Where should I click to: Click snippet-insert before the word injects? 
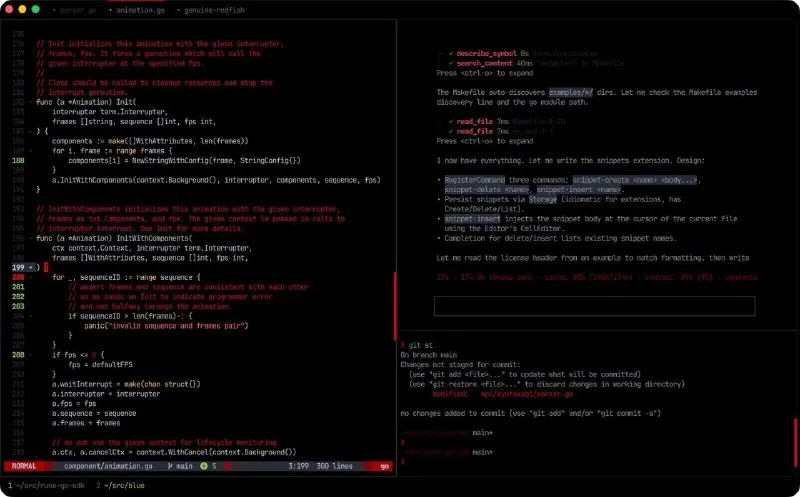click(x=472, y=218)
